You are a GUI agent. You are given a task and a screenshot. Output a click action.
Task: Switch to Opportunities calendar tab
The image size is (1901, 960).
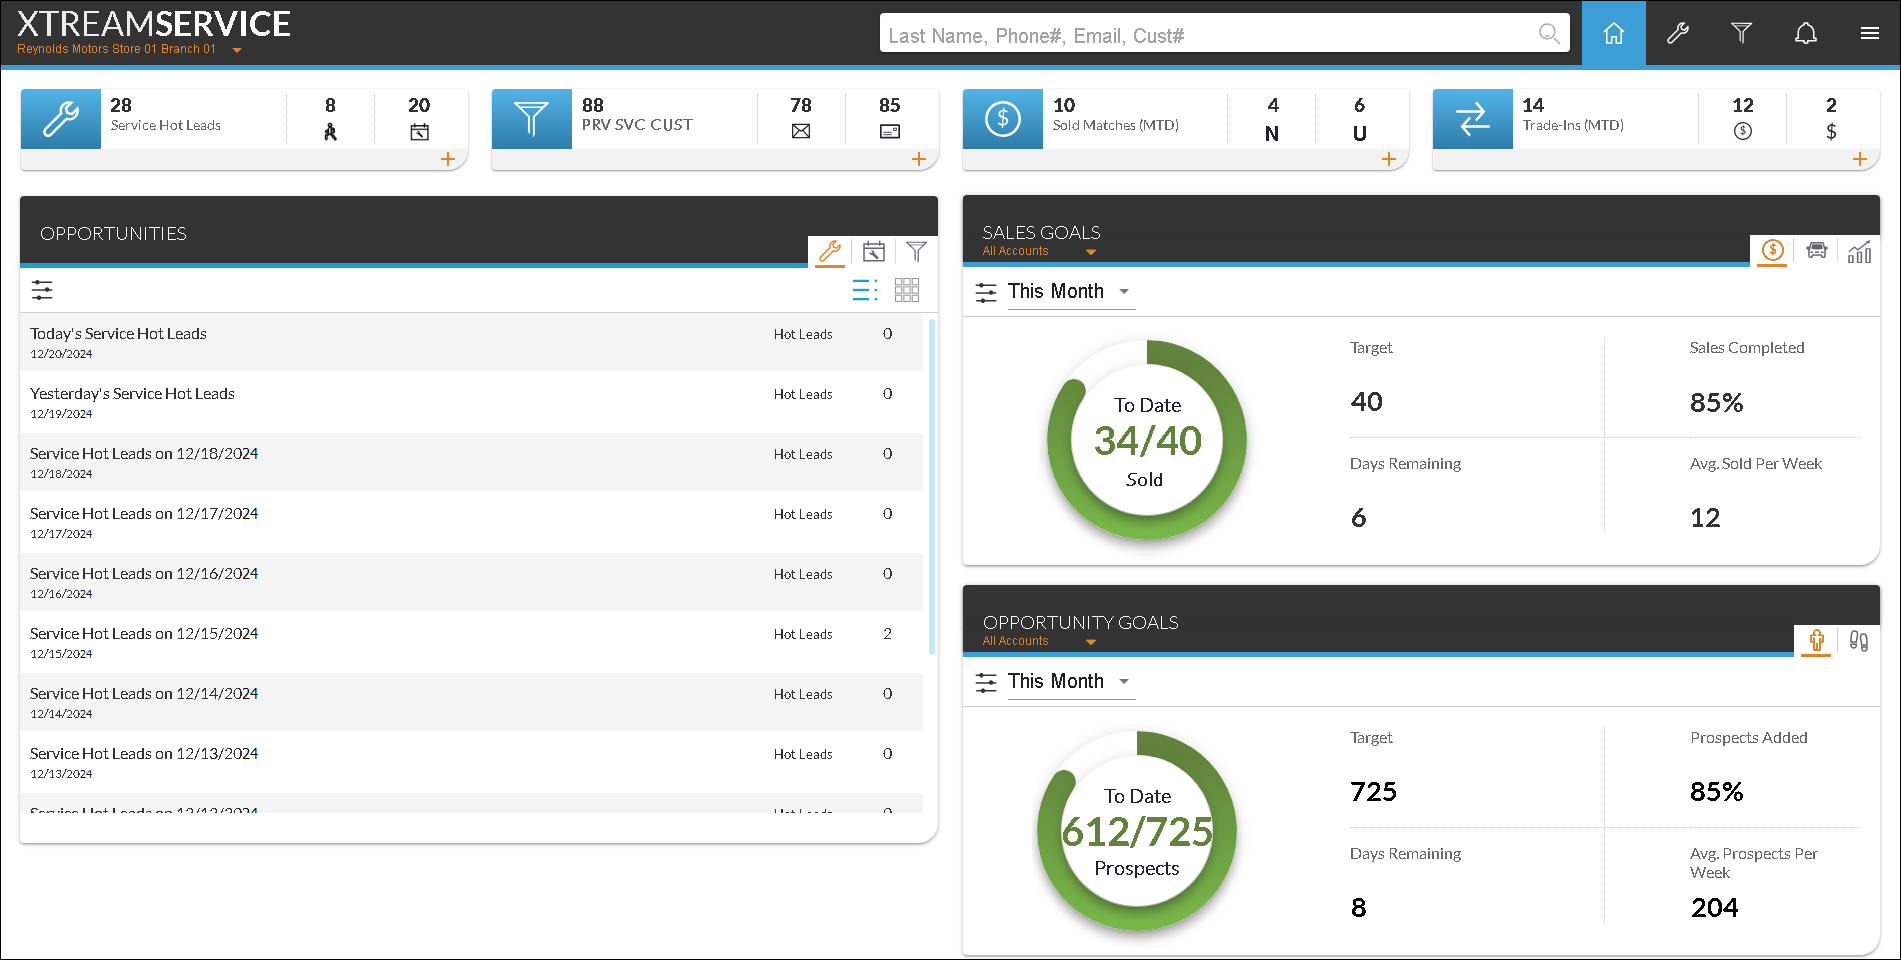point(873,252)
